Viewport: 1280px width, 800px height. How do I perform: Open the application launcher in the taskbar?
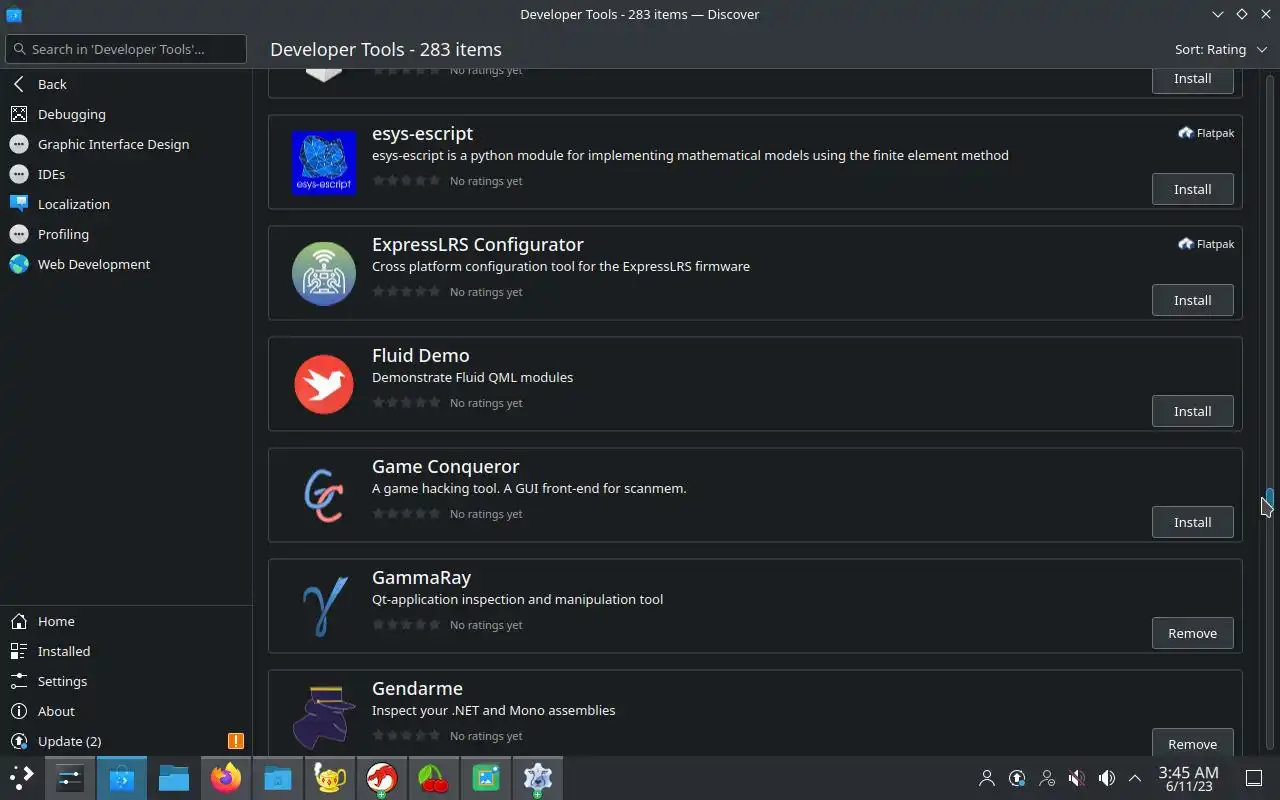tap(21, 777)
